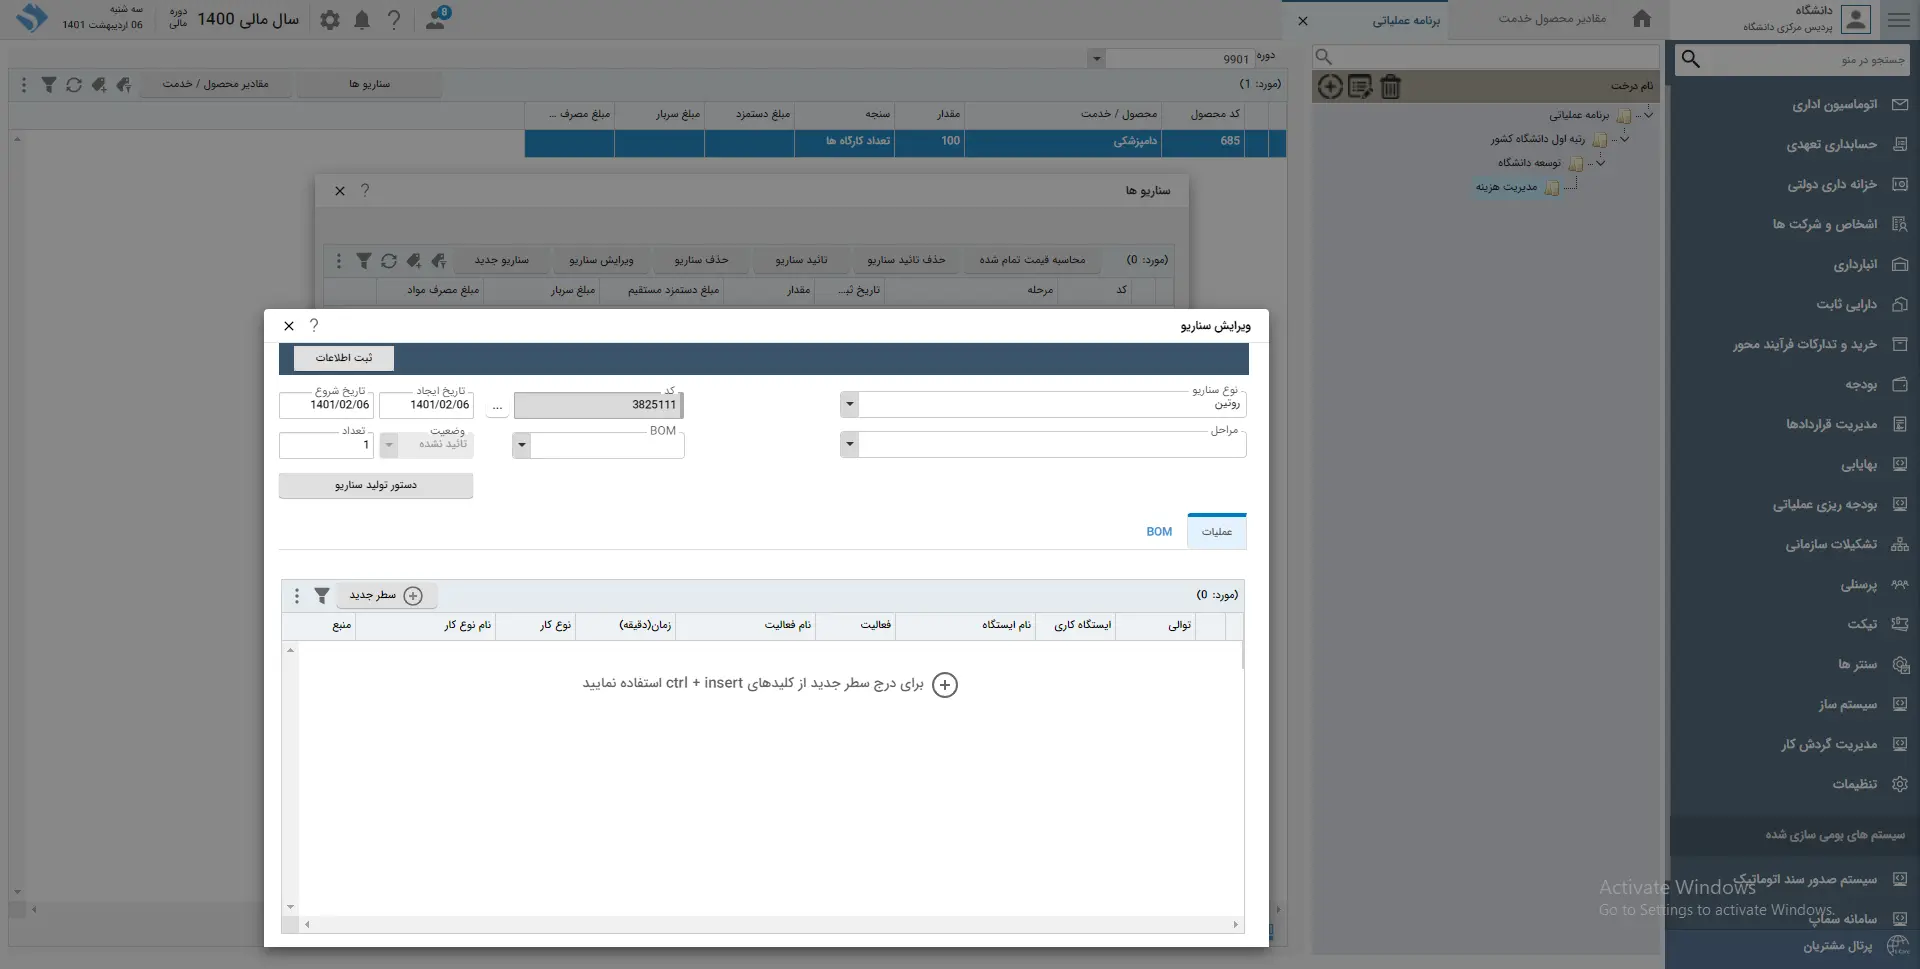This screenshot has height=969, width=1920.
Task: Open notifications bell in top bar
Action: click(362, 20)
